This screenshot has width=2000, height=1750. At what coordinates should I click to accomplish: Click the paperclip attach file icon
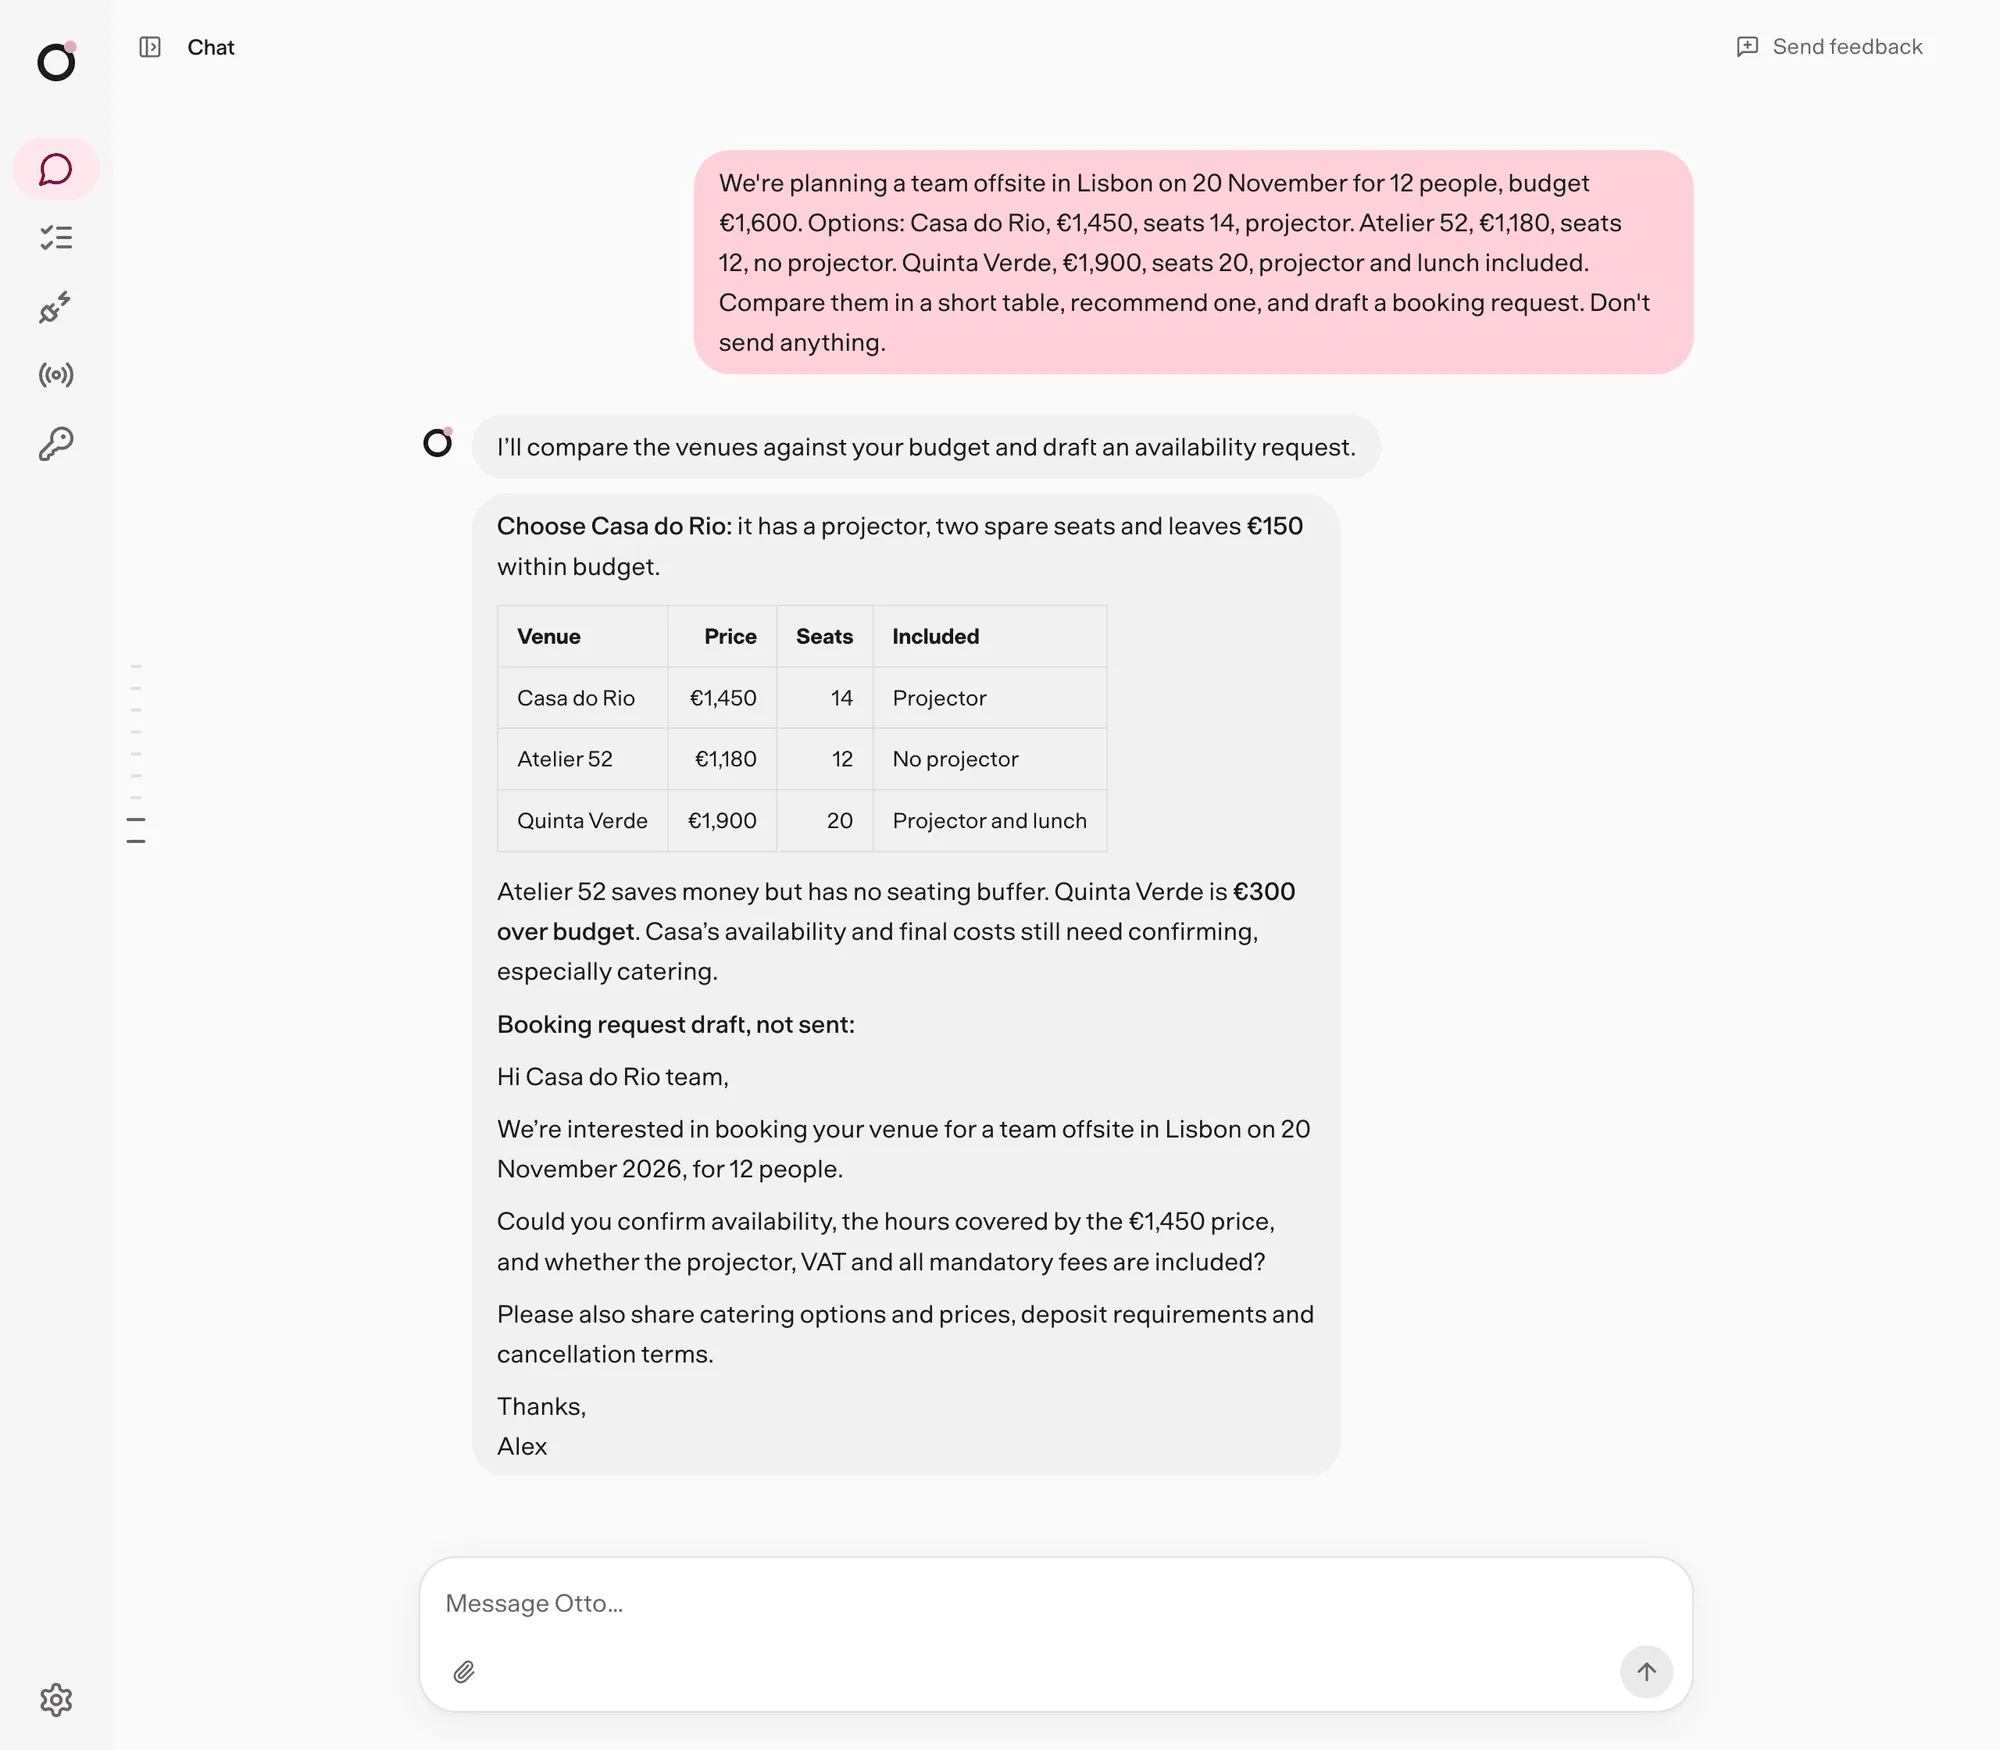tap(464, 1672)
